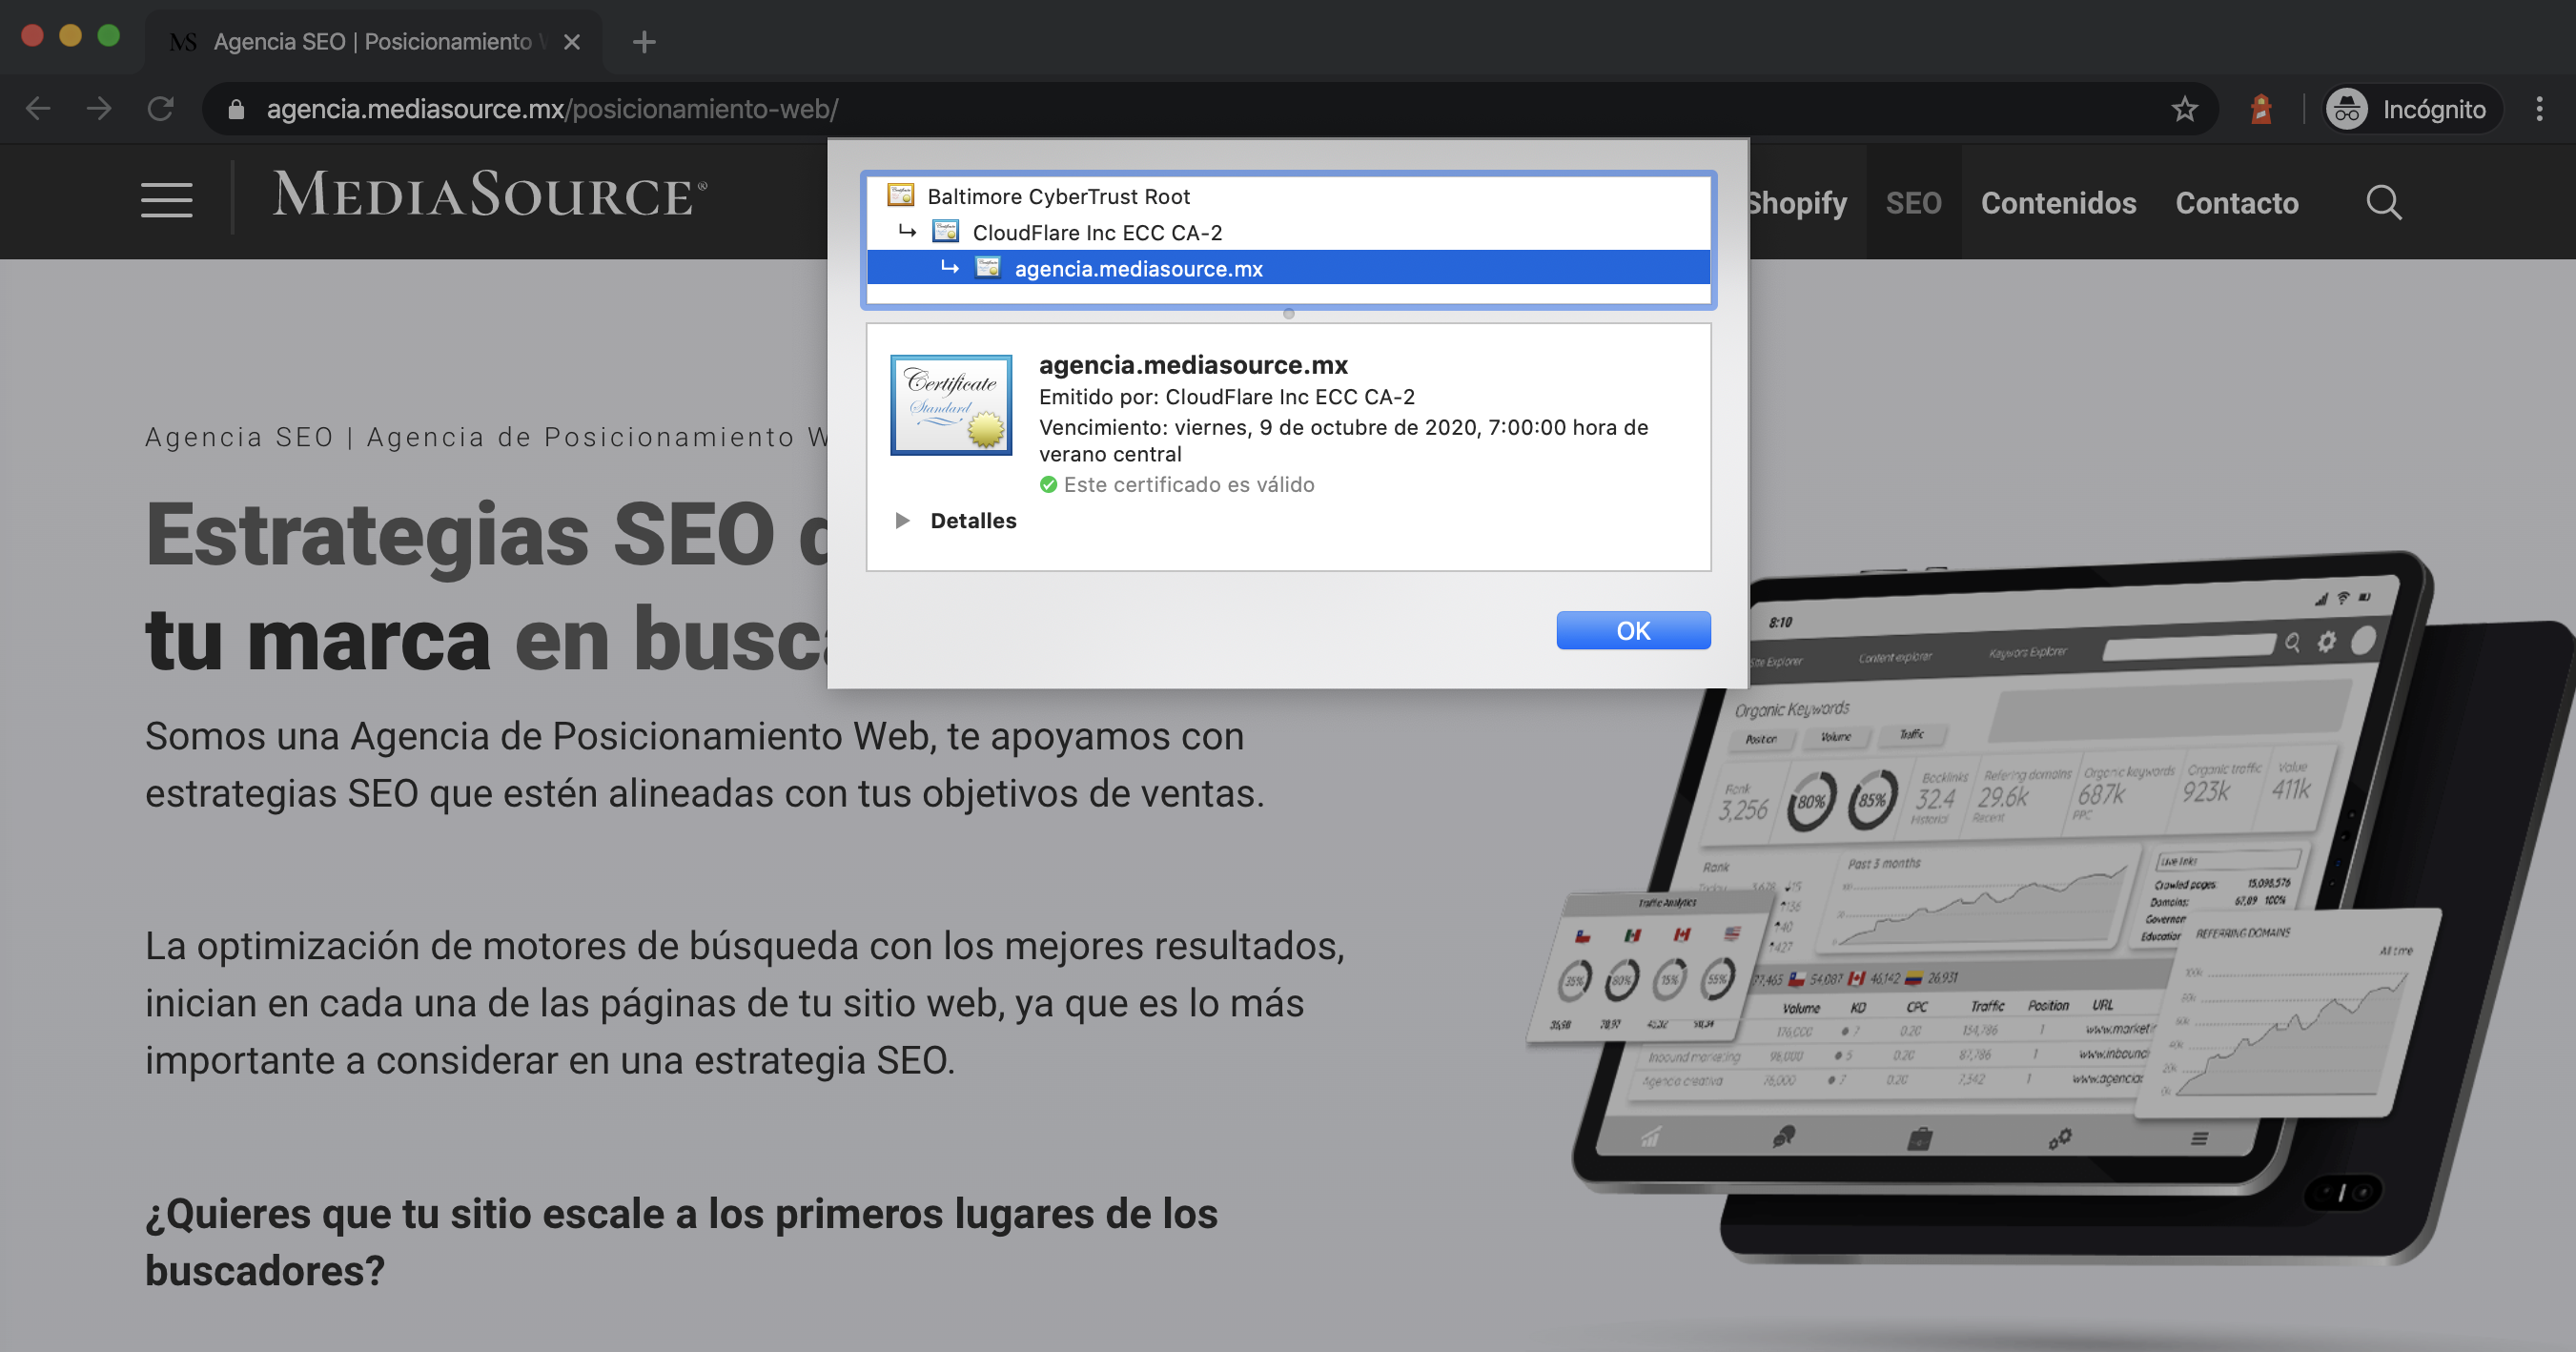Click the macOS green fullscreen button

pyautogui.click(x=108, y=36)
